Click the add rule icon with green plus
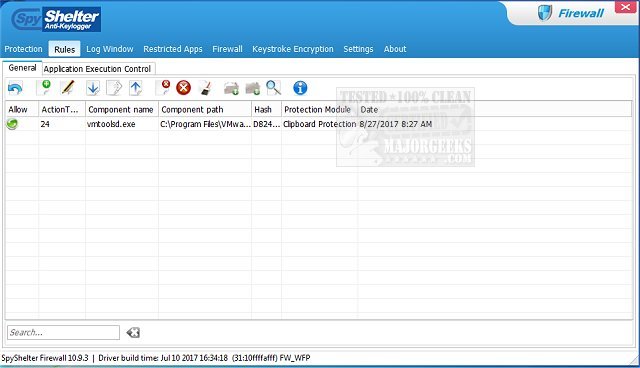Image resolution: width=640 pixels, height=368 pixels. [44, 88]
